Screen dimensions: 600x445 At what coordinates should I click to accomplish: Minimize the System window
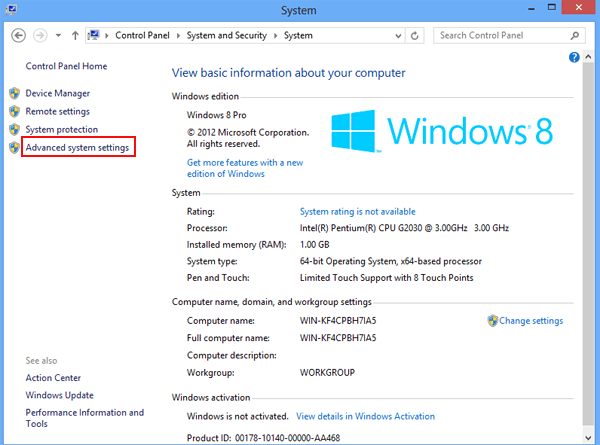532,8
